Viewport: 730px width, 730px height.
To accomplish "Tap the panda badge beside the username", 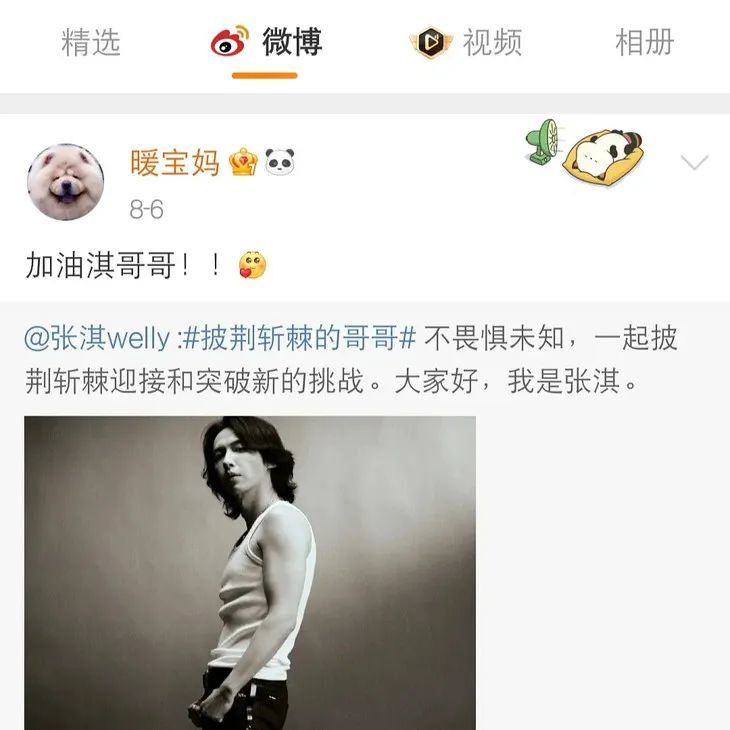I will tap(280, 162).
